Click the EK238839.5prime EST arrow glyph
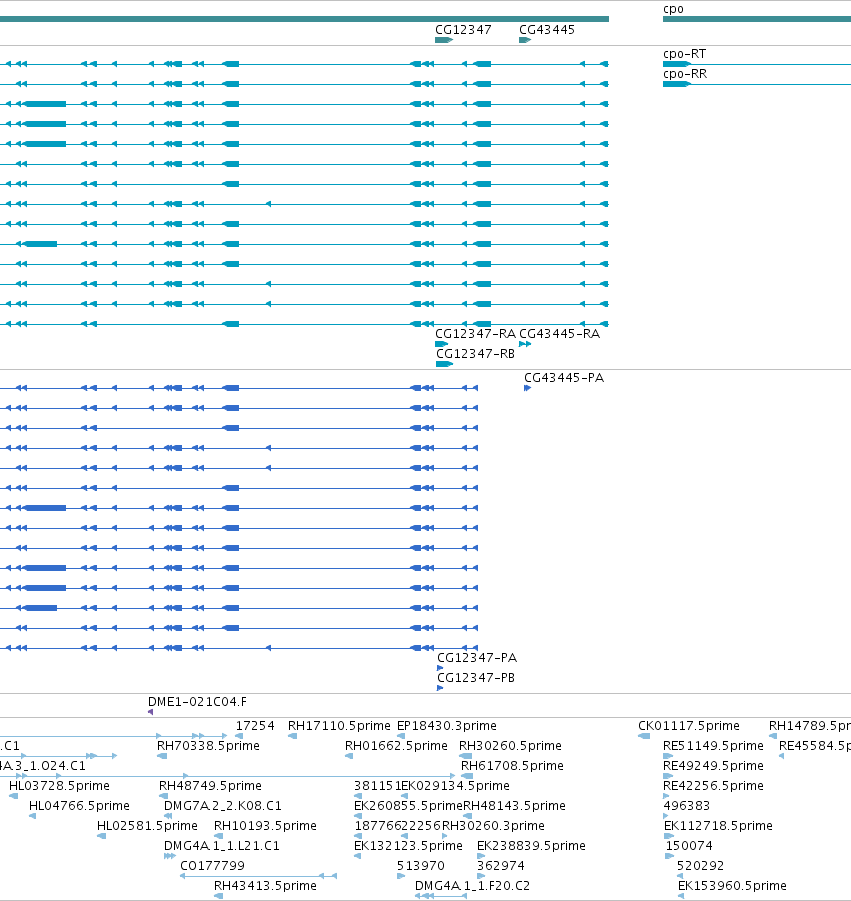This screenshot has width=851, height=901. (x=481, y=856)
